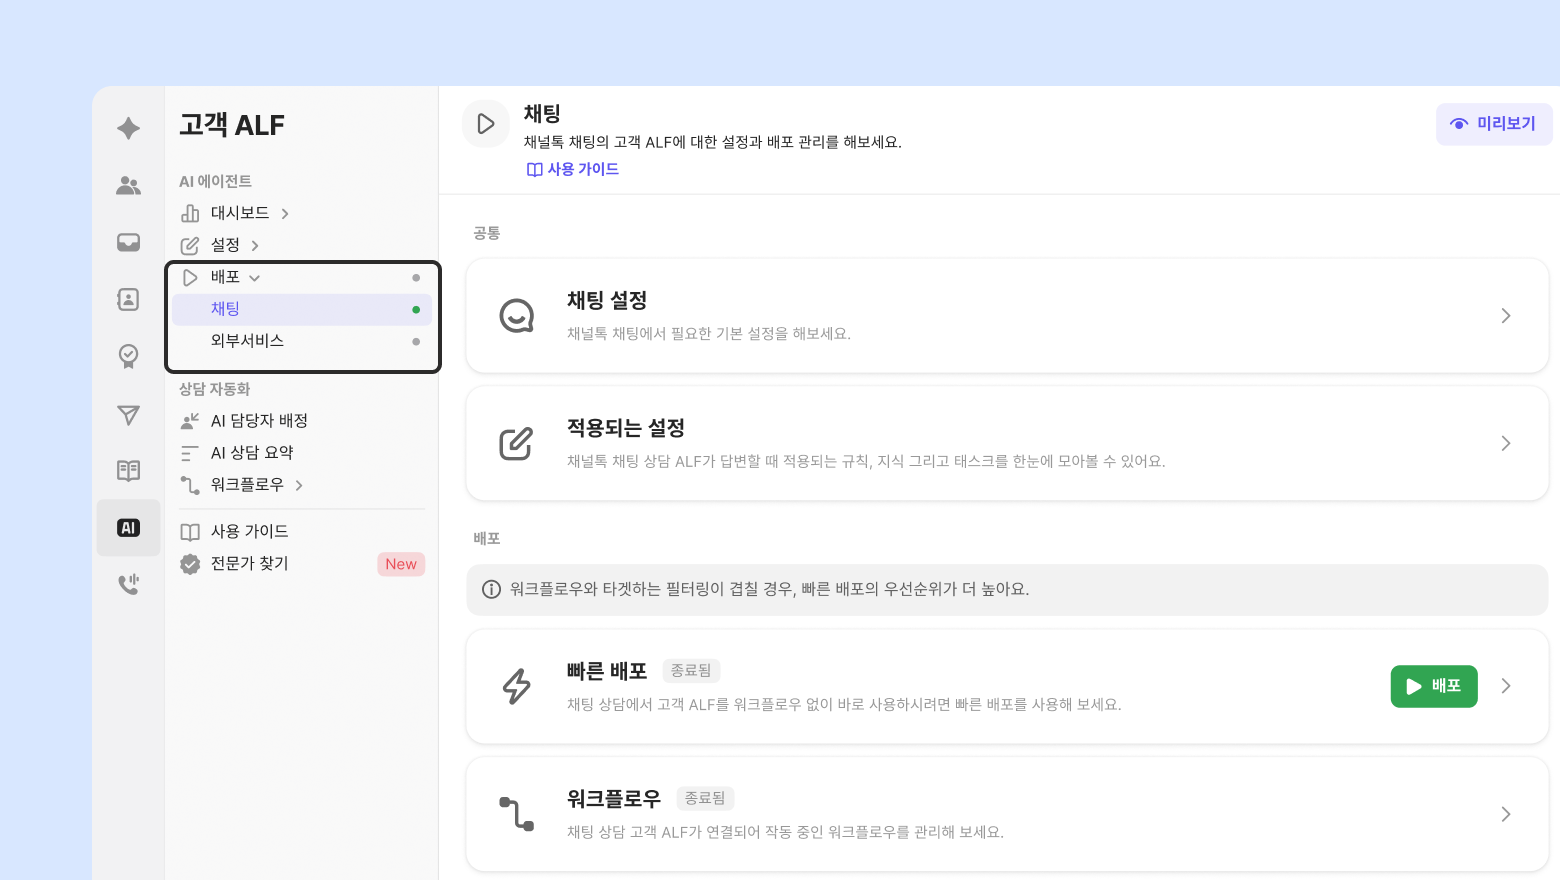Select the 외부서비스 menu item
This screenshot has height=880, width=1560.
[247, 341]
